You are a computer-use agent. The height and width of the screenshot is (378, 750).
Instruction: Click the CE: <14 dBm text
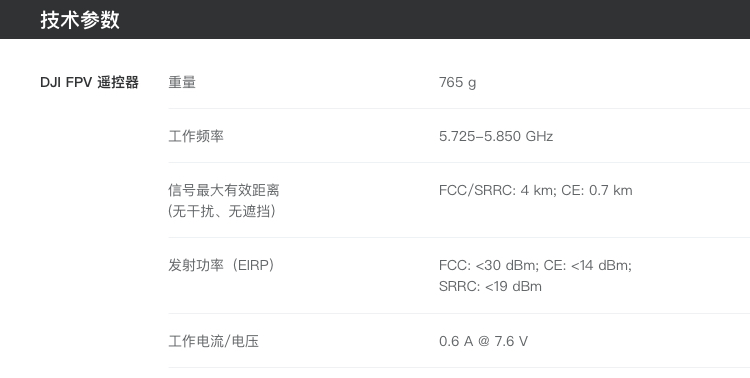click(587, 265)
